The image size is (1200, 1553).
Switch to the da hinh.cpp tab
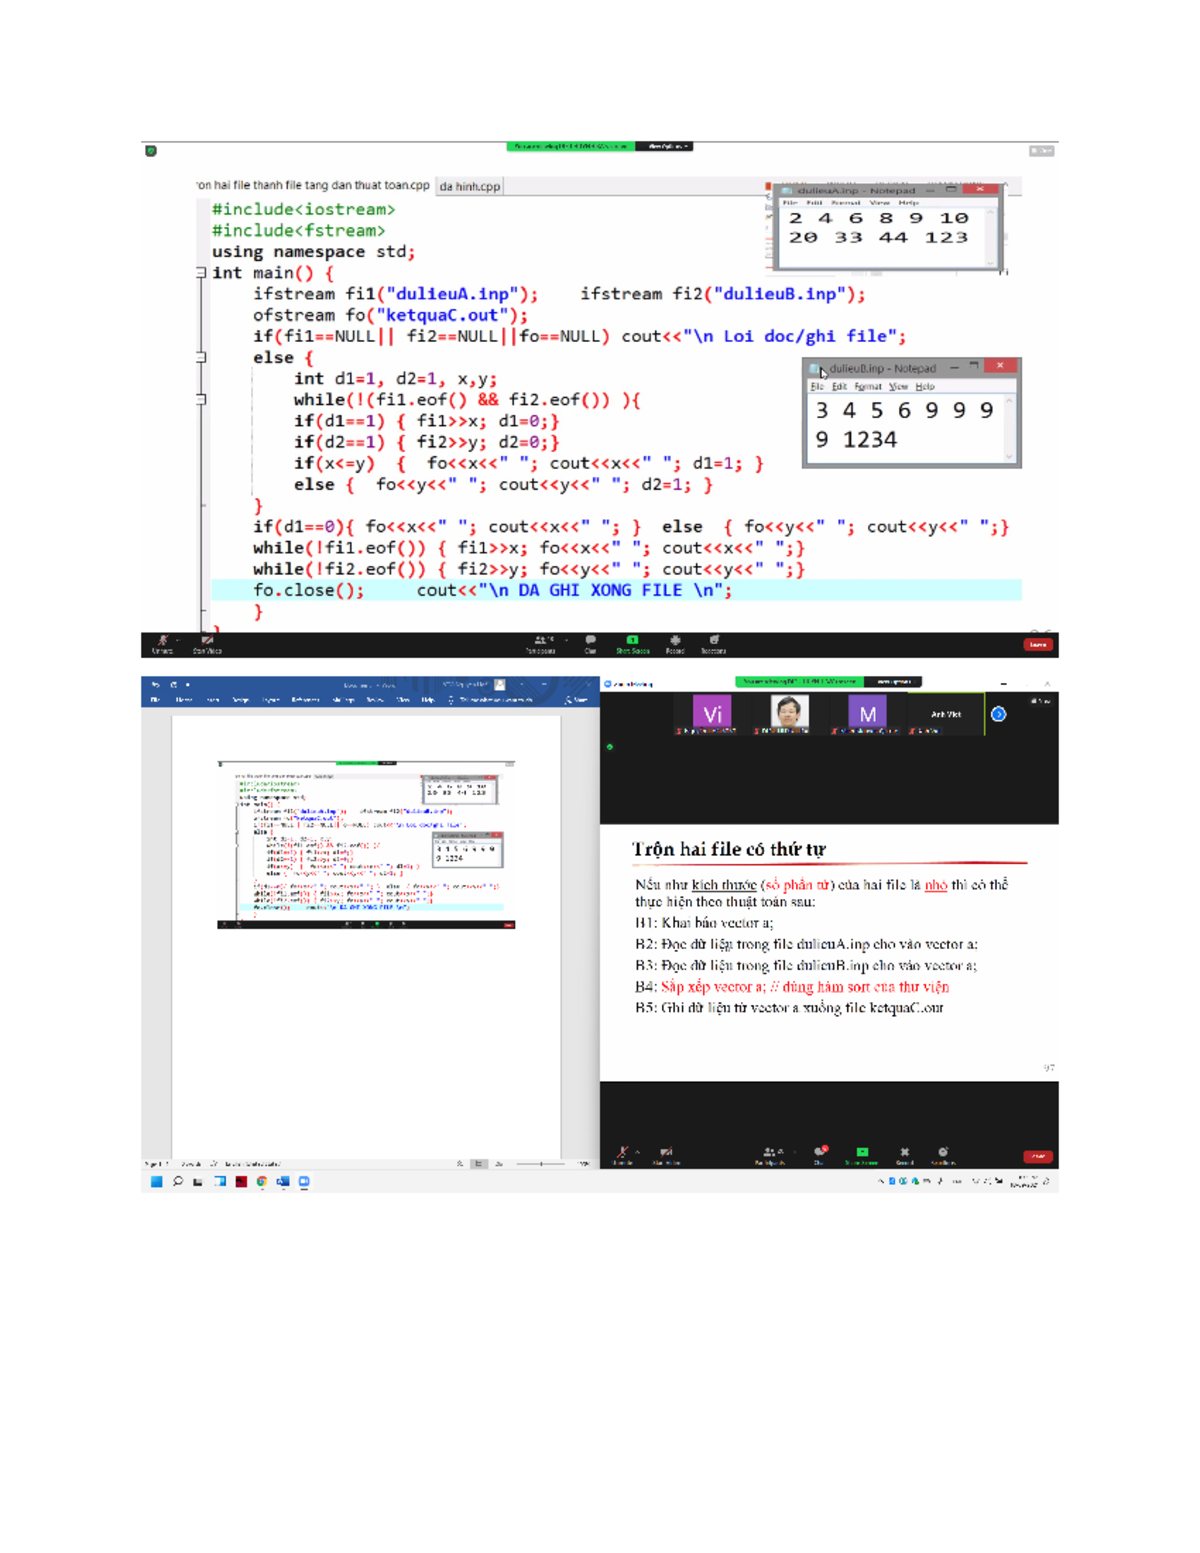(x=470, y=186)
